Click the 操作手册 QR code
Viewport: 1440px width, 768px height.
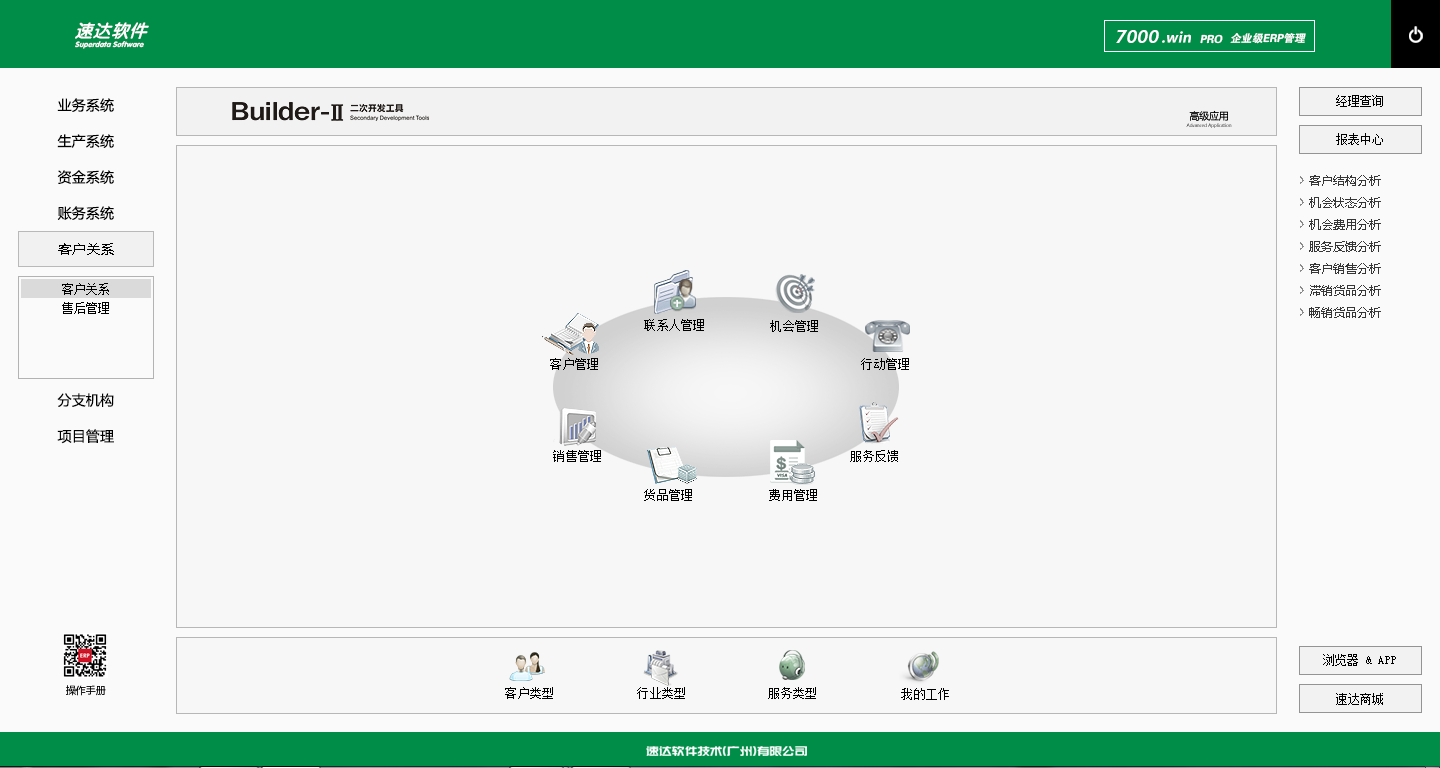point(85,656)
